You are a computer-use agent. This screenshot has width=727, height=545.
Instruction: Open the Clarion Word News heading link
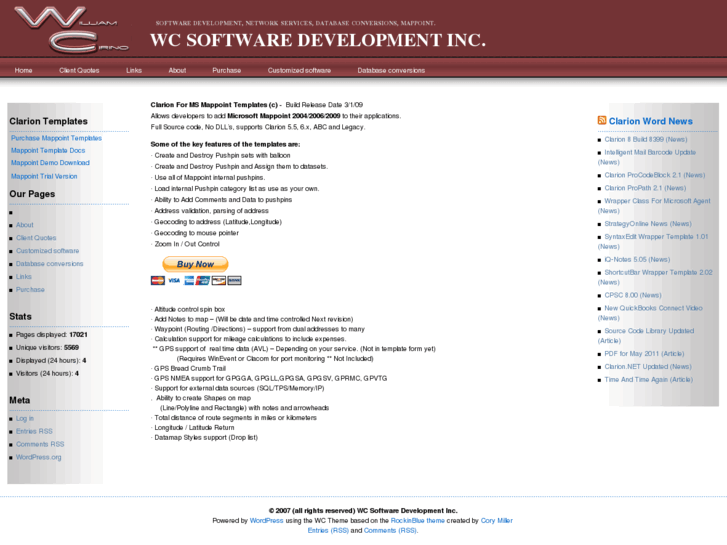tap(650, 121)
